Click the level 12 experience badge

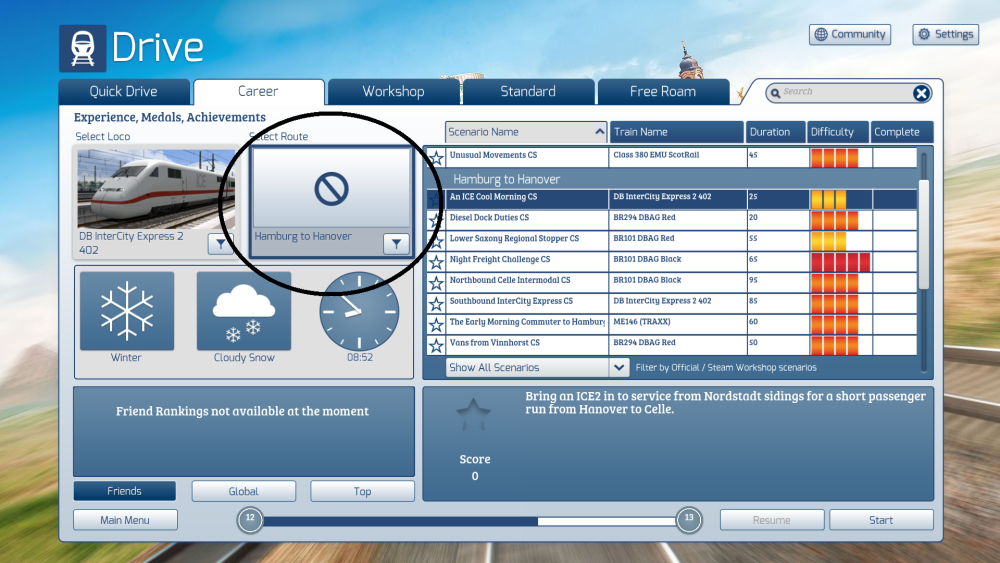(x=250, y=519)
